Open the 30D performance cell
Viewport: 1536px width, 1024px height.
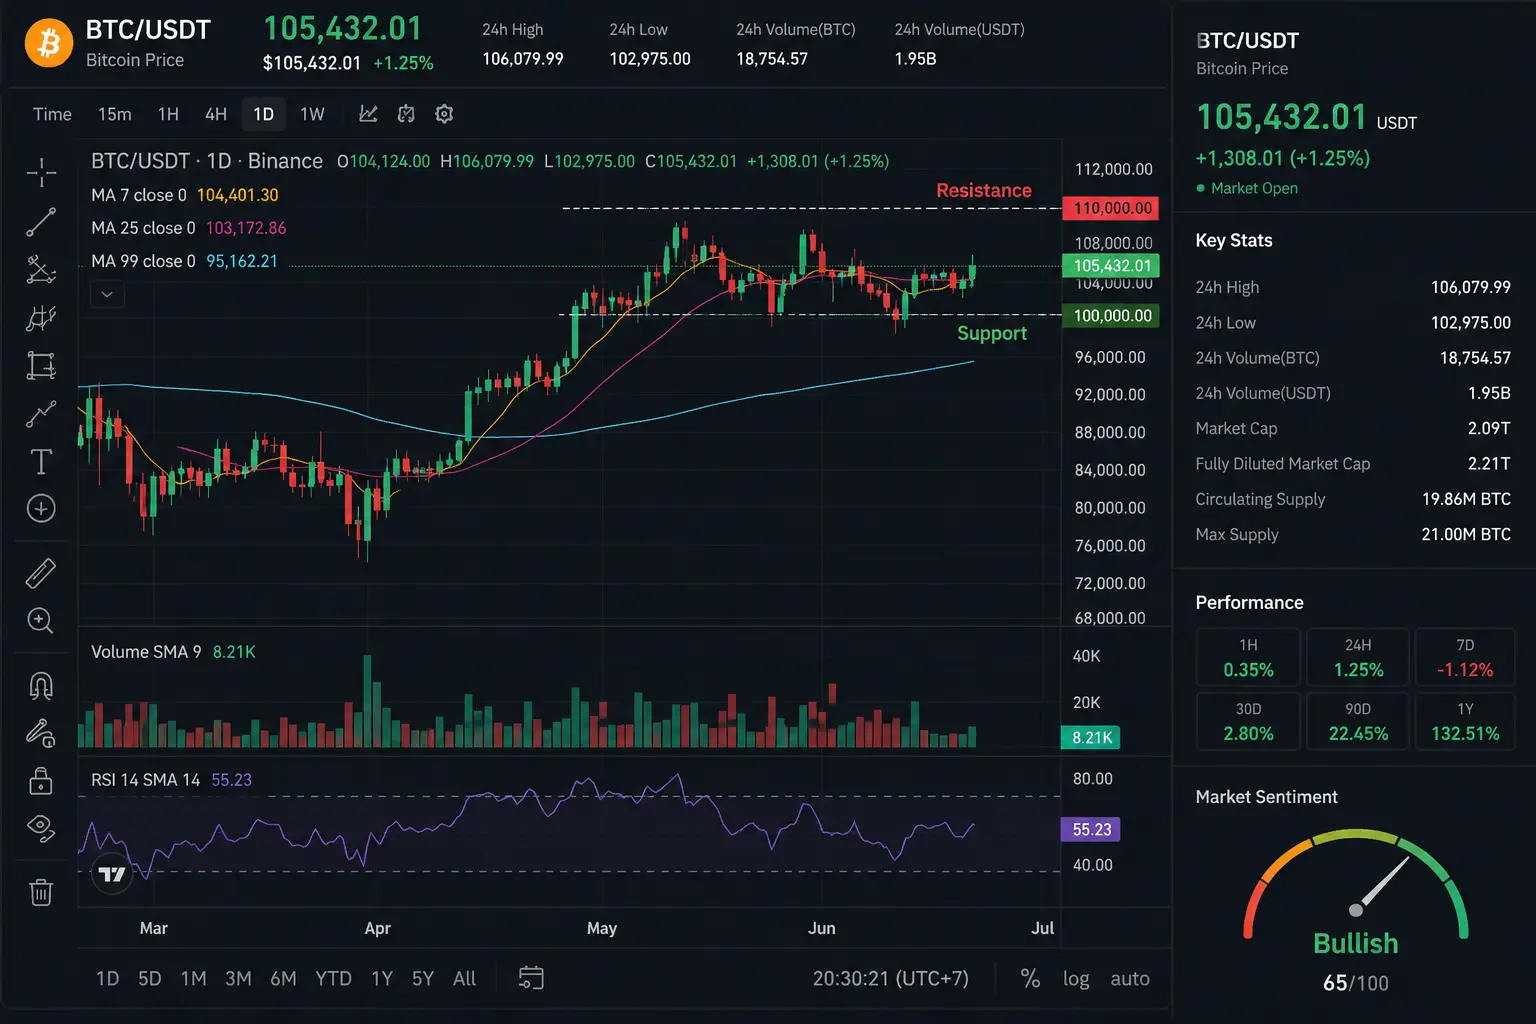click(x=1248, y=721)
